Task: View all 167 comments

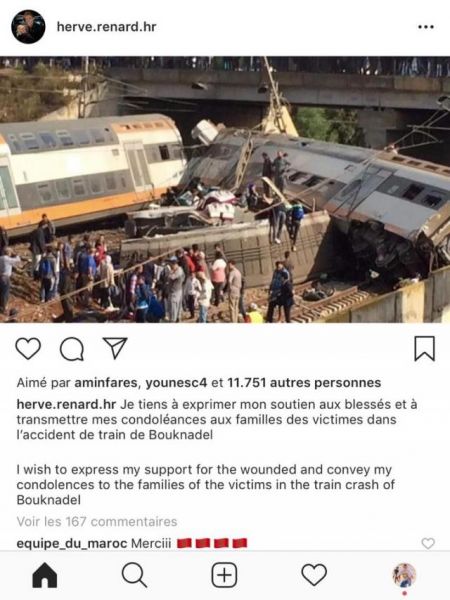Action: click(x=97, y=522)
